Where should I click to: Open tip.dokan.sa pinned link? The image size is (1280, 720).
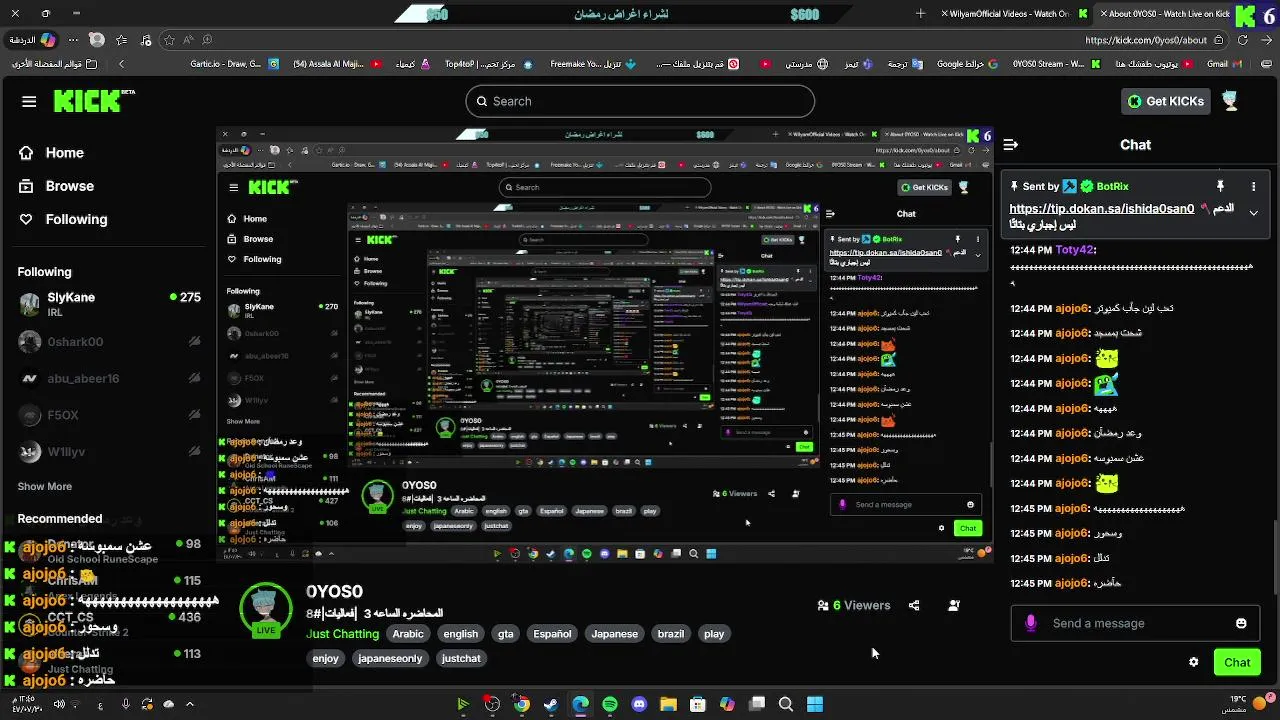pos(1102,209)
